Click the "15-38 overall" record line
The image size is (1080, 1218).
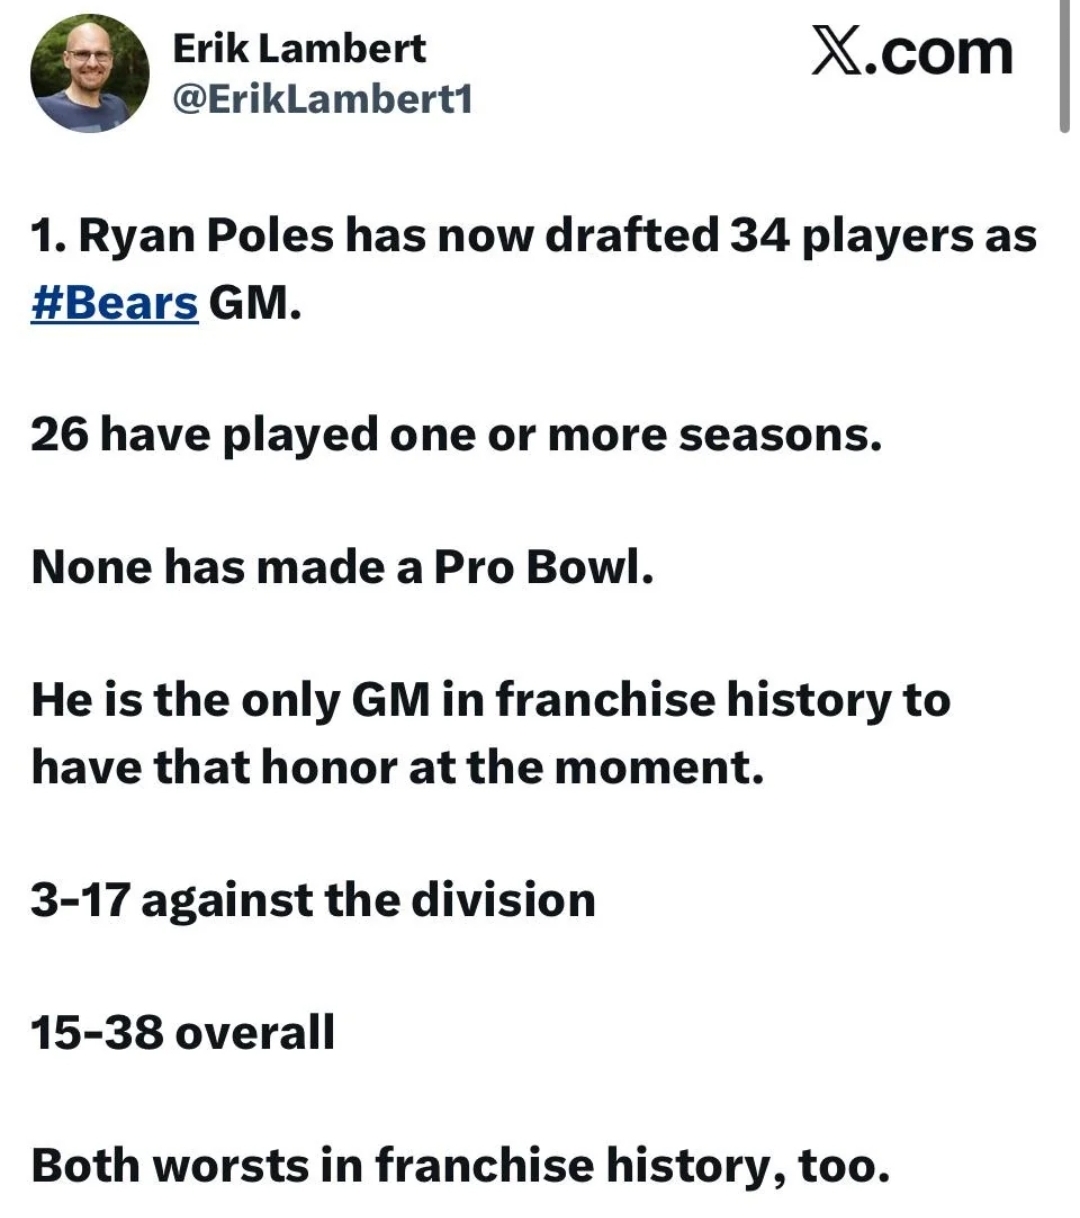183,1032
